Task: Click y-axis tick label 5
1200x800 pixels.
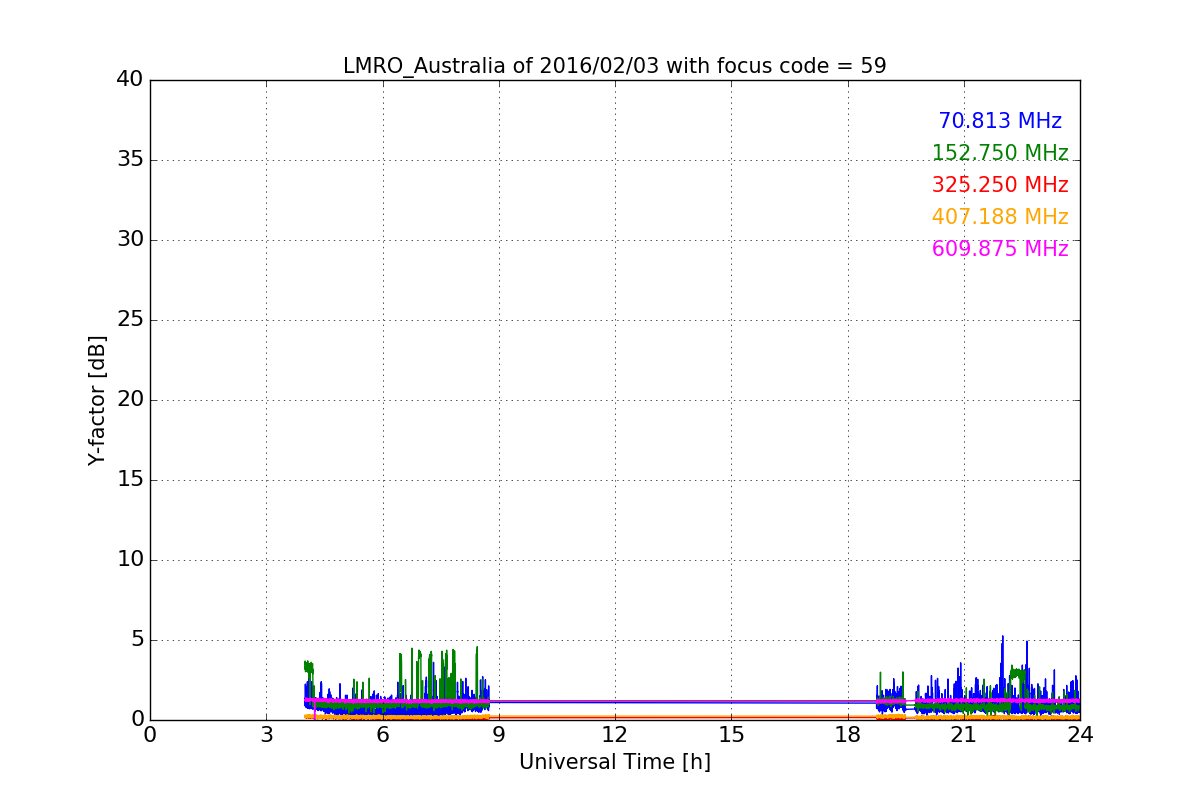Action: tap(136, 640)
